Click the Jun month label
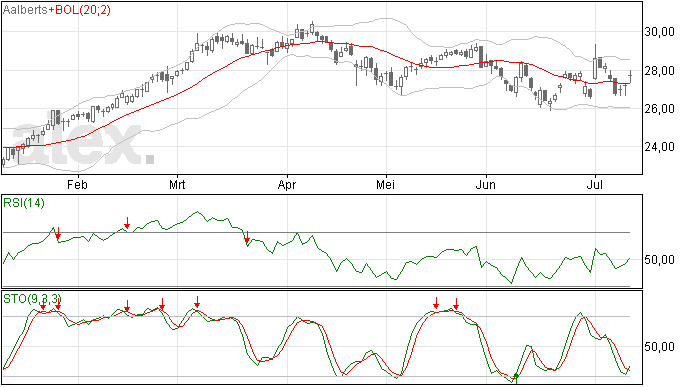 pyautogui.click(x=486, y=185)
